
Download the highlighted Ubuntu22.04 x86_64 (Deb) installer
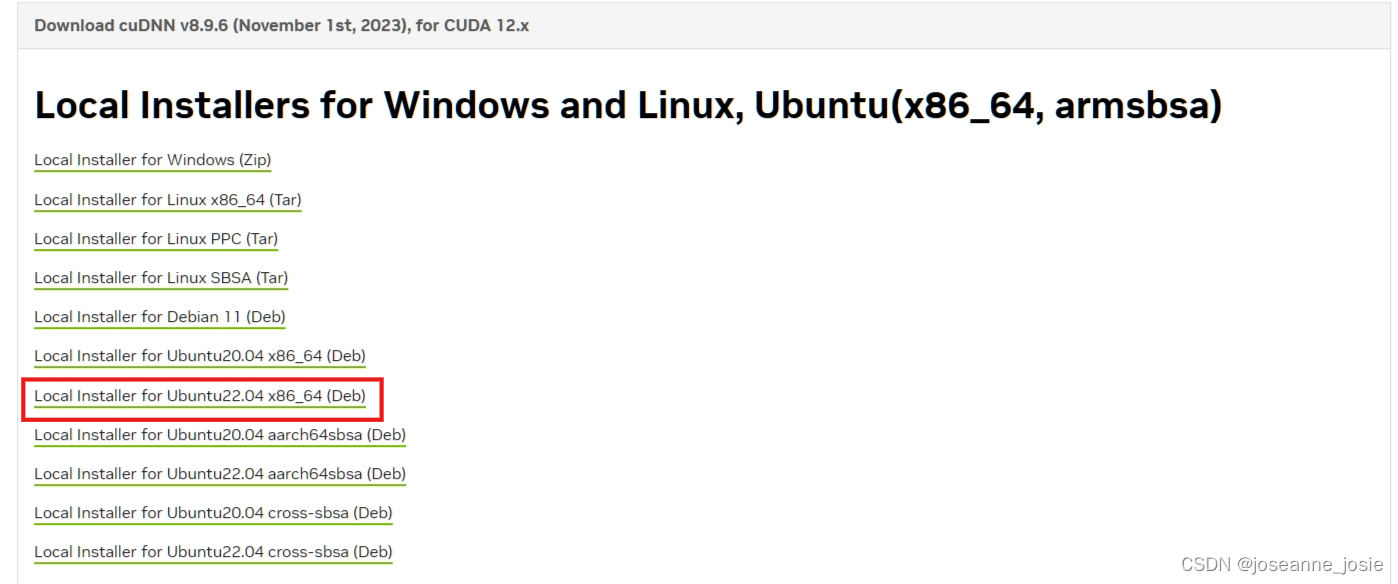(200, 395)
